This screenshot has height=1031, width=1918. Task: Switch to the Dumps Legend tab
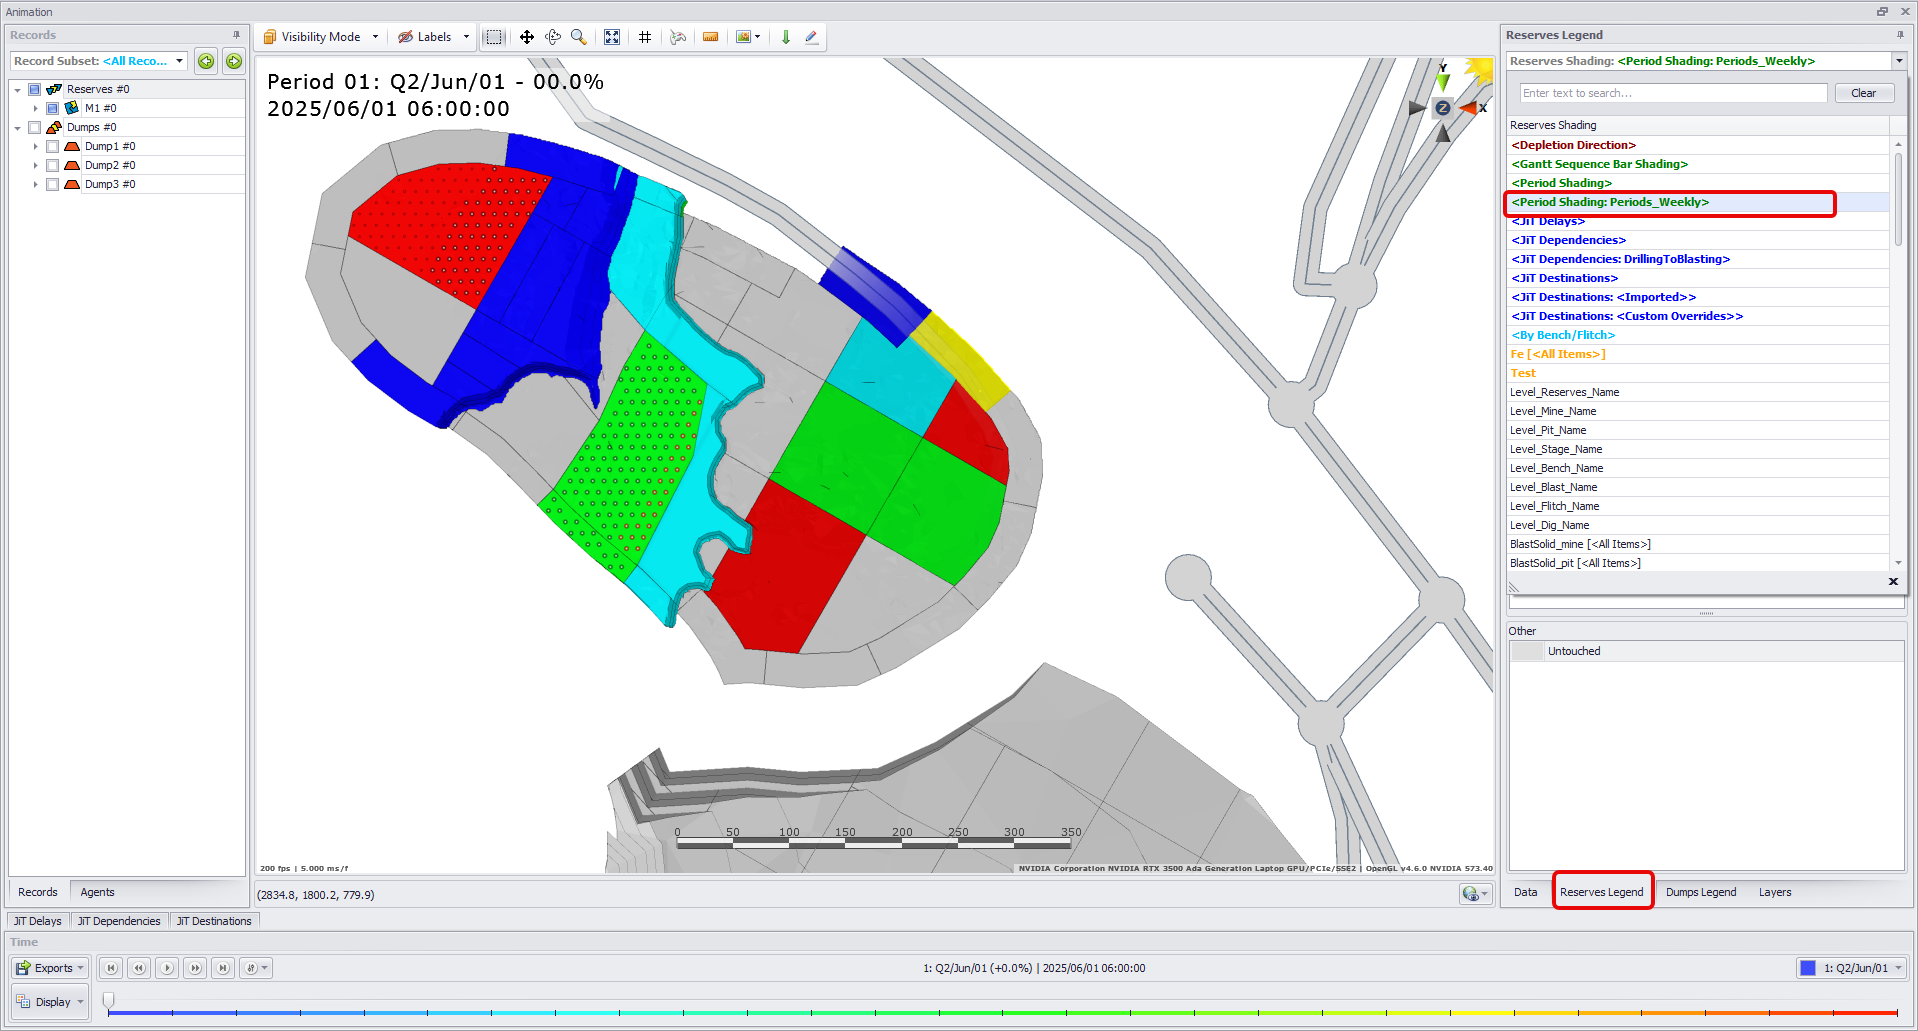[1700, 892]
